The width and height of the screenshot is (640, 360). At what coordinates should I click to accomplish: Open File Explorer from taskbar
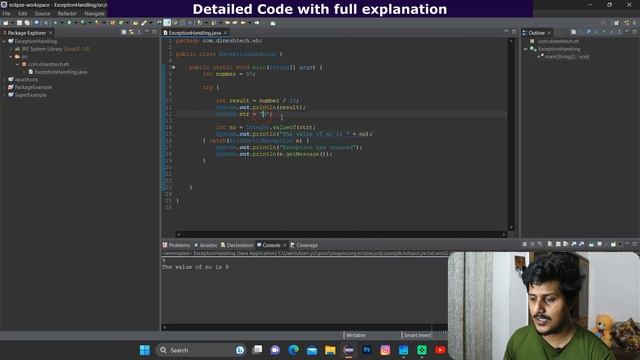330,350
